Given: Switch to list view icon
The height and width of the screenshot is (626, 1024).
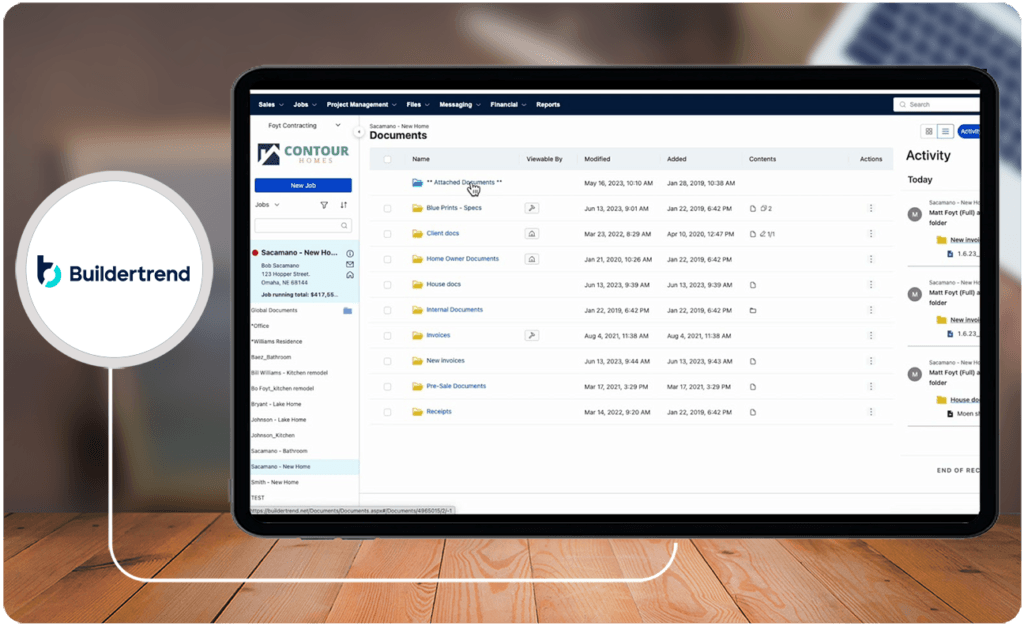Looking at the screenshot, I should point(945,132).
